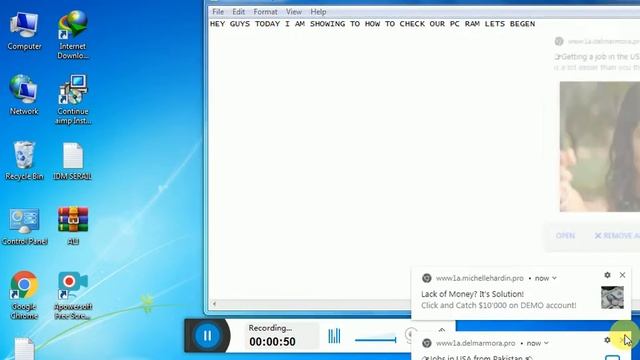Select Apowersoft Free Screen Recorder shortcut
The height and width of the screenshot is (360, 640).
tap(73, 296)
